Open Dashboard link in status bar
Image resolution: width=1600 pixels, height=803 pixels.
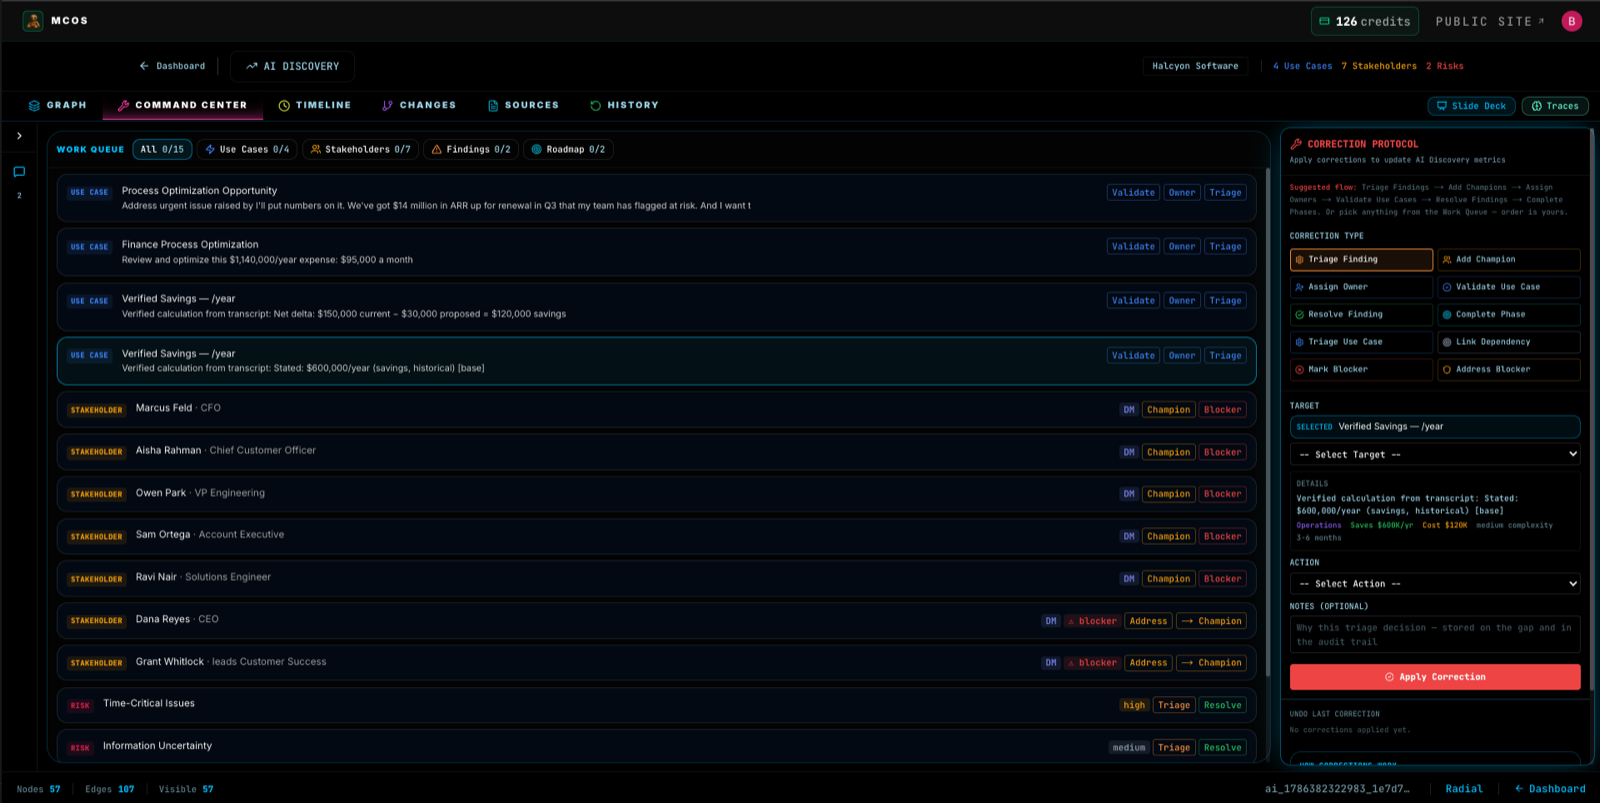click(x=1550, y=789)
